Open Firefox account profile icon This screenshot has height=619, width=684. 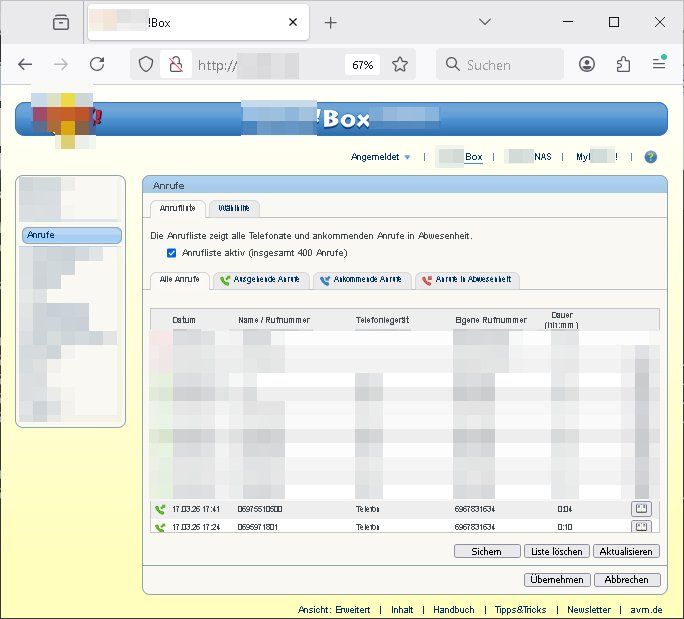(587, 64)
